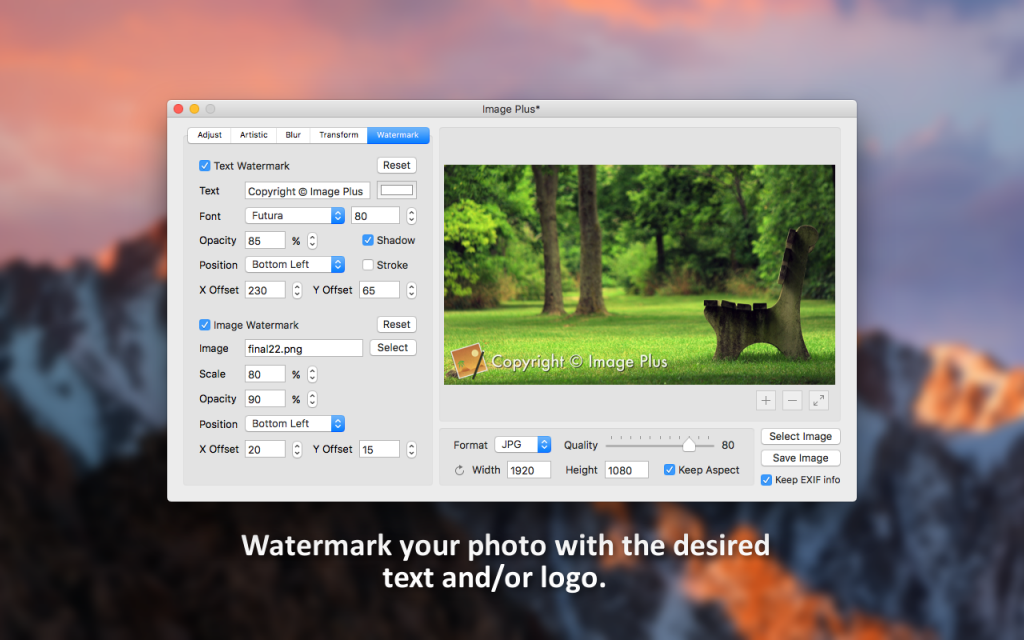The image size is (1024, 640).
Task: Enable the Stroke checkbox
Action: click(368, 265)
